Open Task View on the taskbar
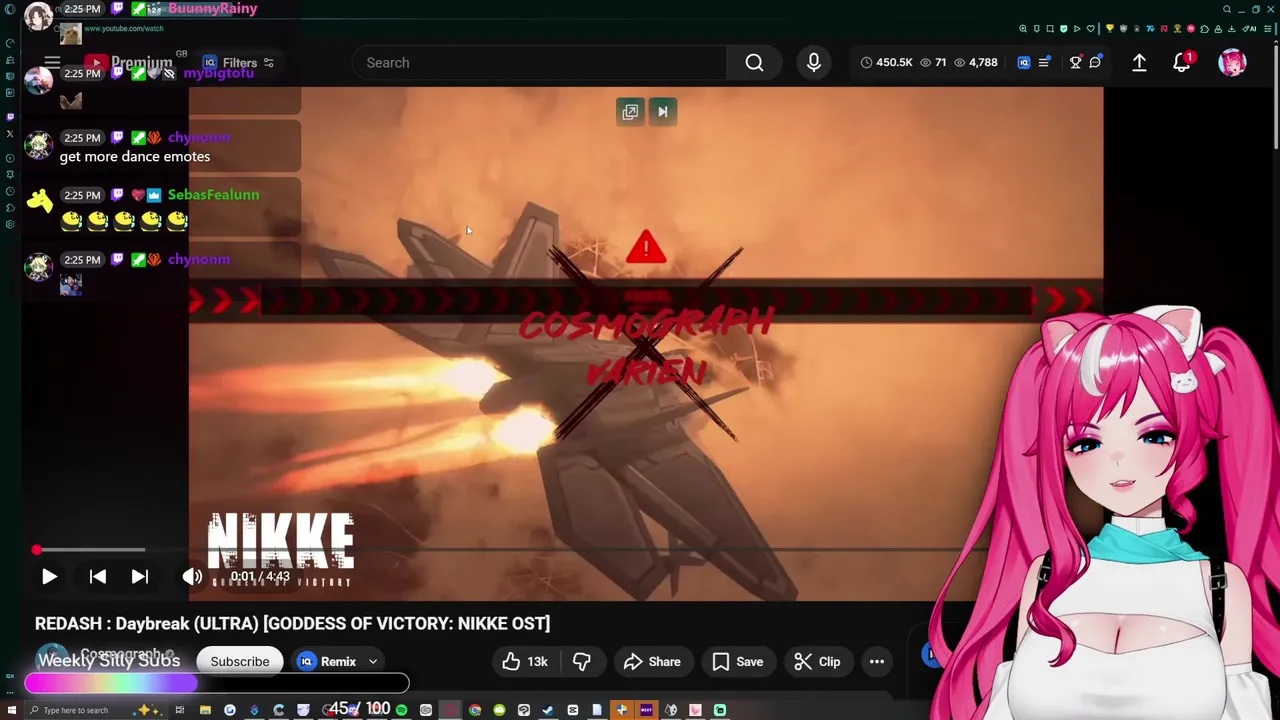 click(180, 710)
